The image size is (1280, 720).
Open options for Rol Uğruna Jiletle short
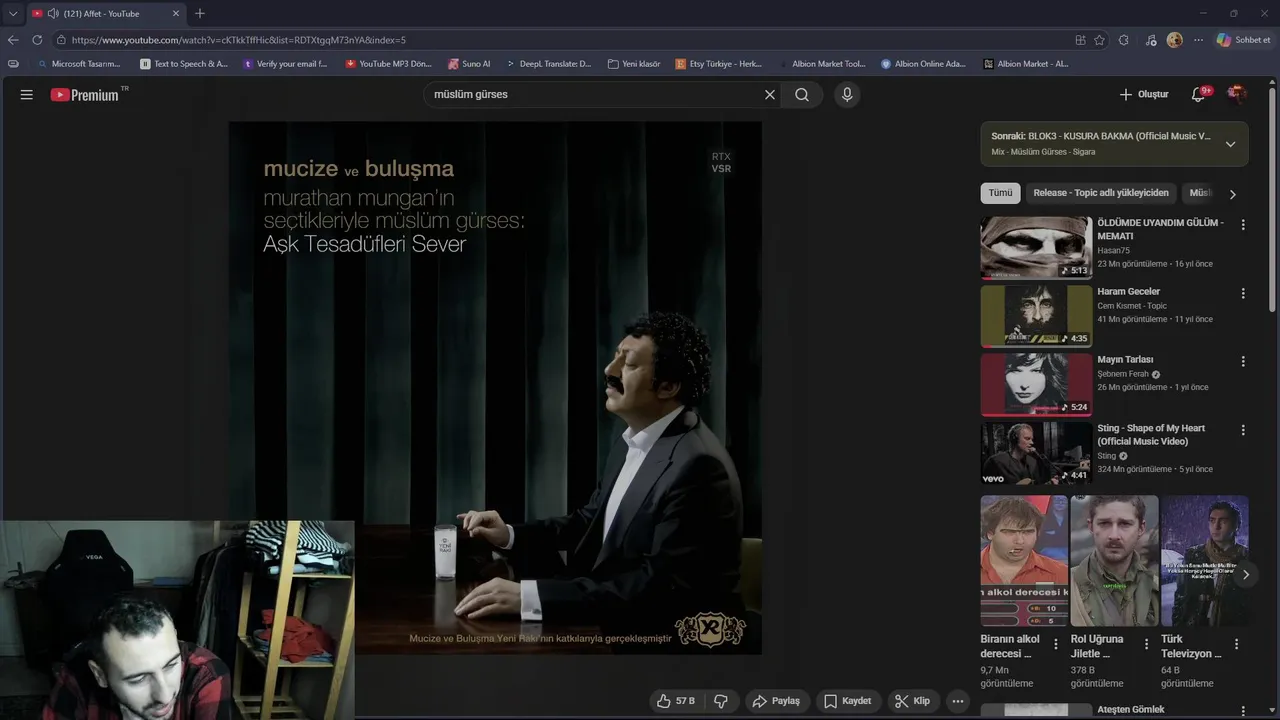pyautogui.click(x=1146, y=645)
